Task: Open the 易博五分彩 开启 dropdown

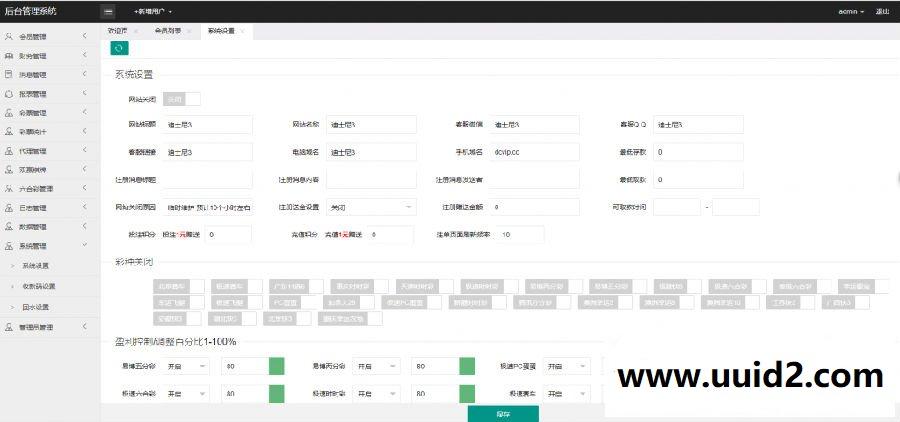Action: [x=186, y=366]
